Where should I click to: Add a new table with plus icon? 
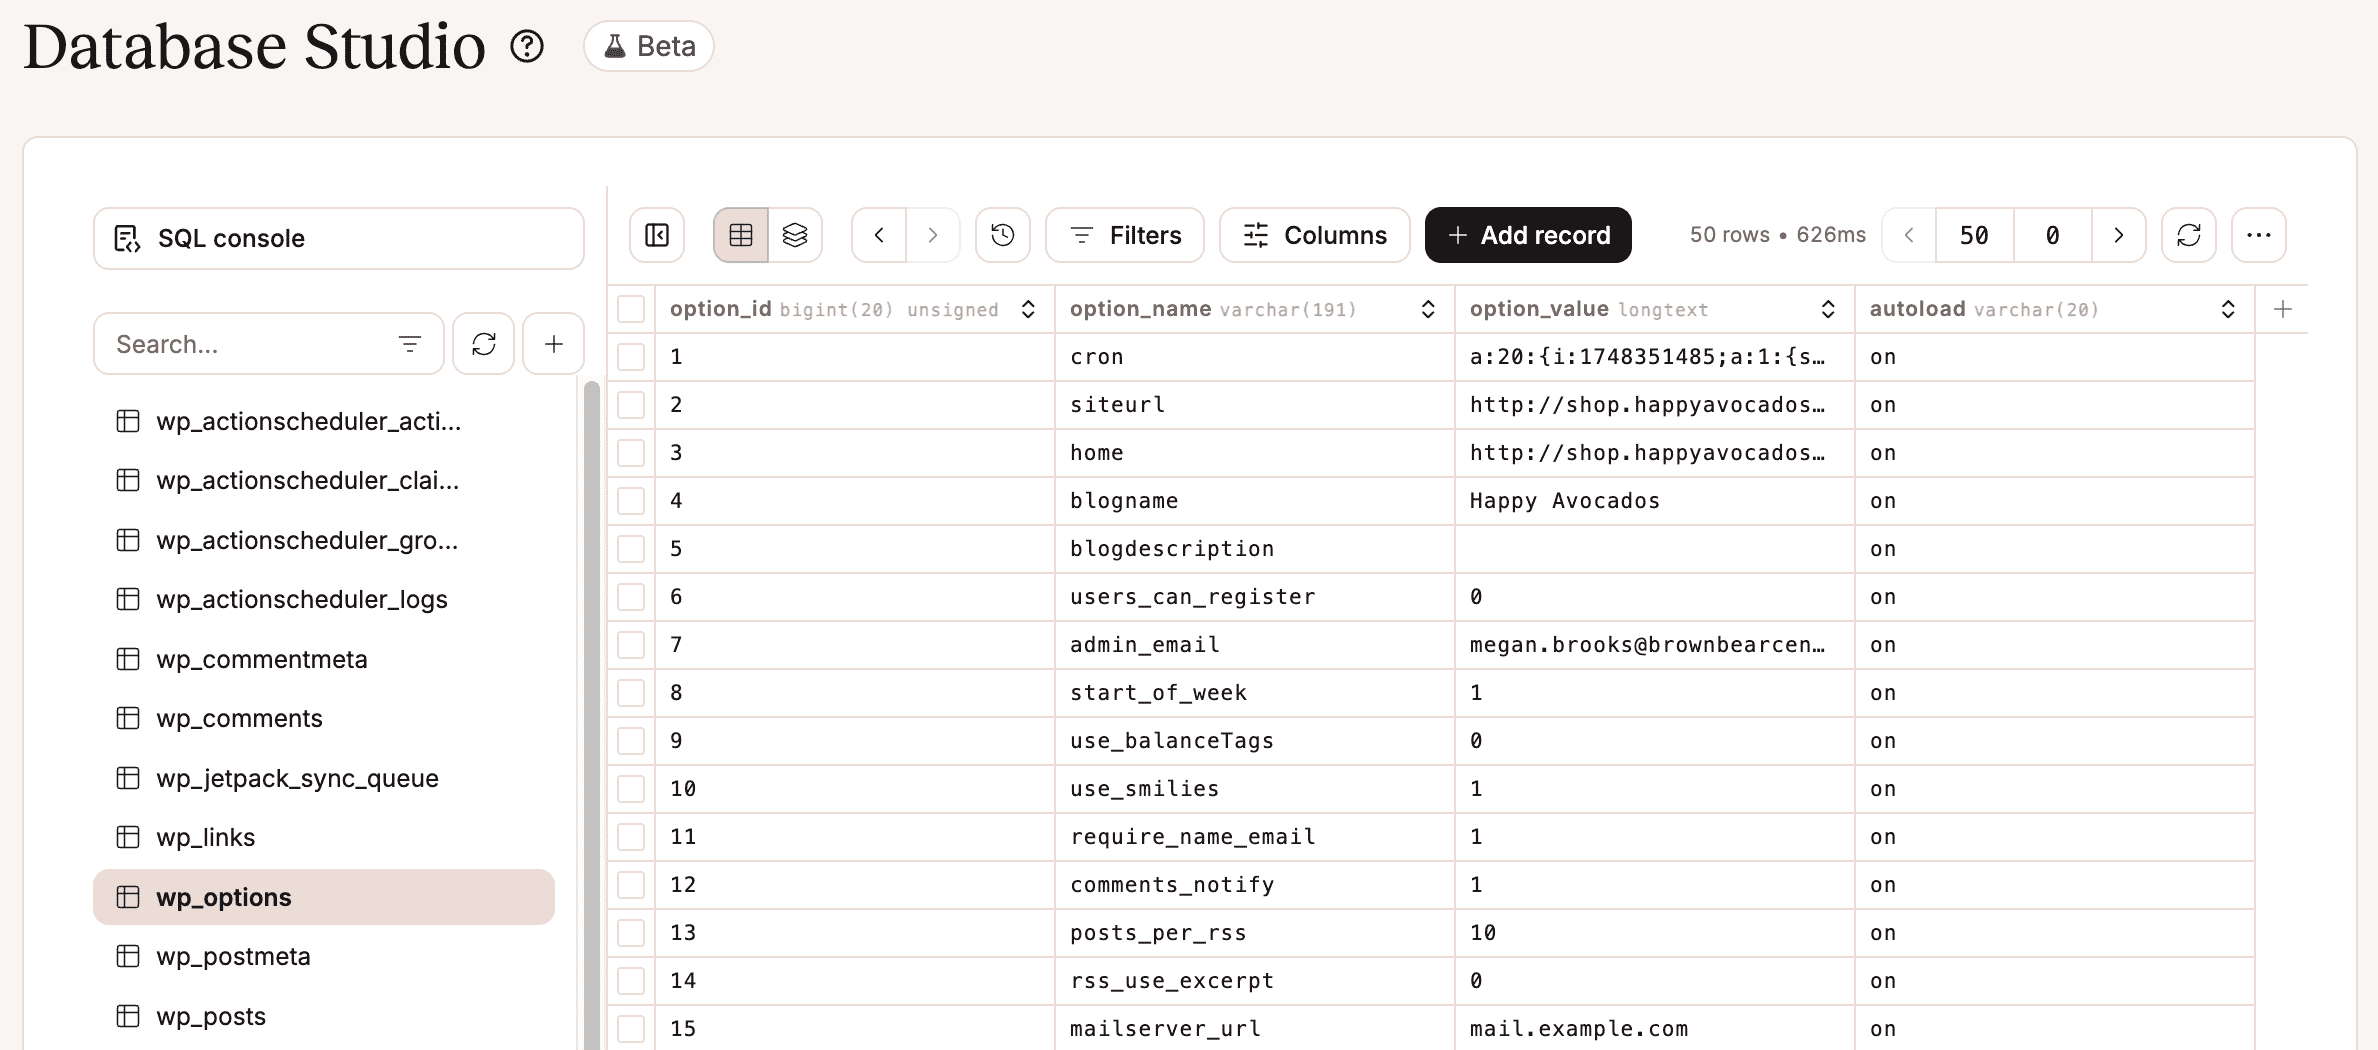coord(554,344)
